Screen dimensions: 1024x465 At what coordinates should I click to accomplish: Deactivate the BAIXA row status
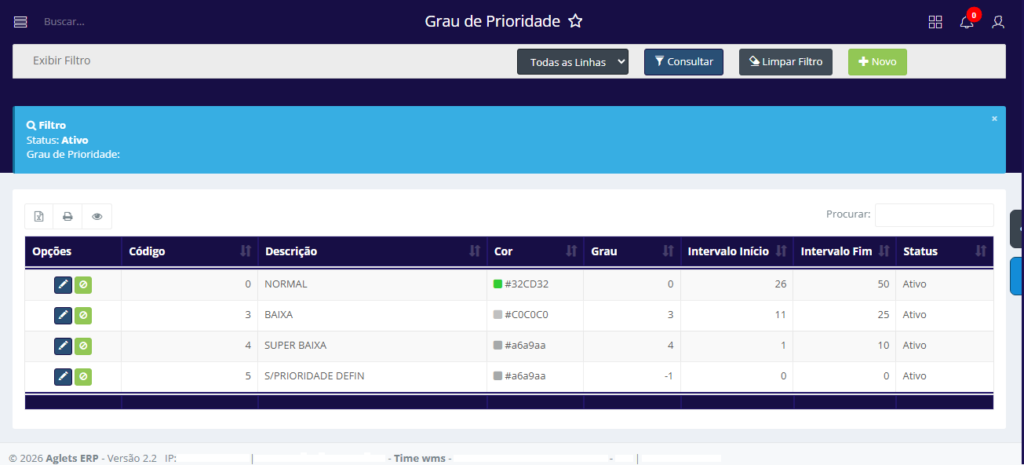(x=84, y=315)
